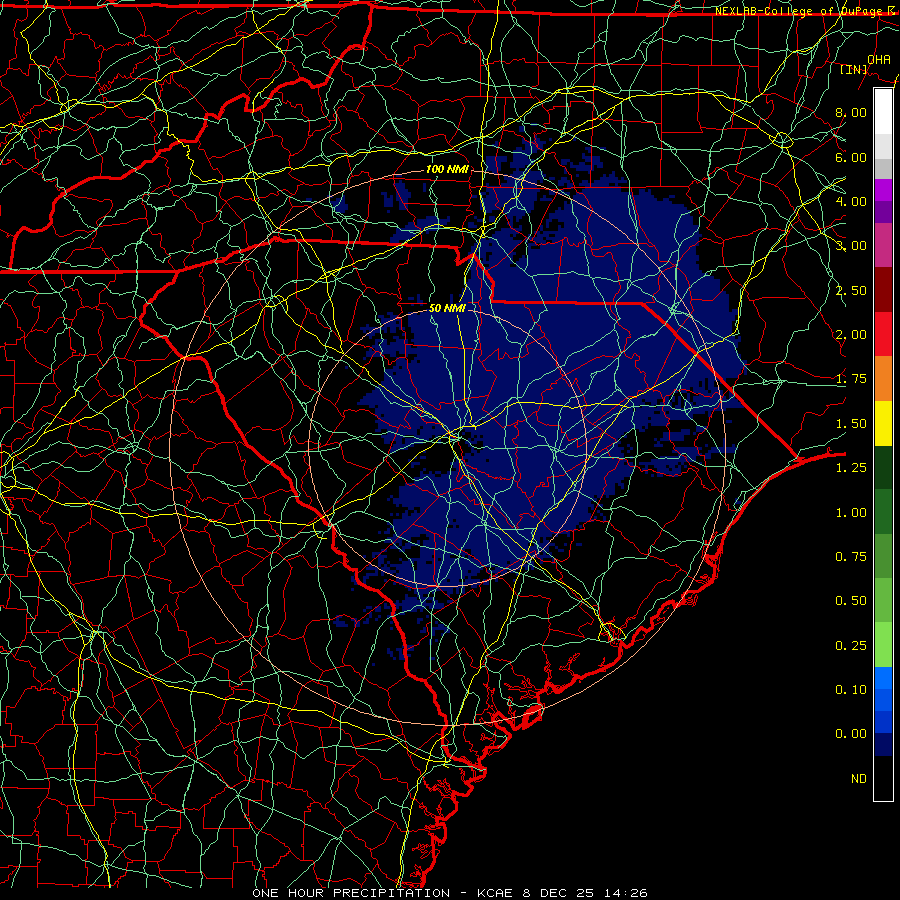This screenshot has height=900, width=900.
Task: Click the 2.50 legend value
Action: pyautogui.click(x=851, y=290)
